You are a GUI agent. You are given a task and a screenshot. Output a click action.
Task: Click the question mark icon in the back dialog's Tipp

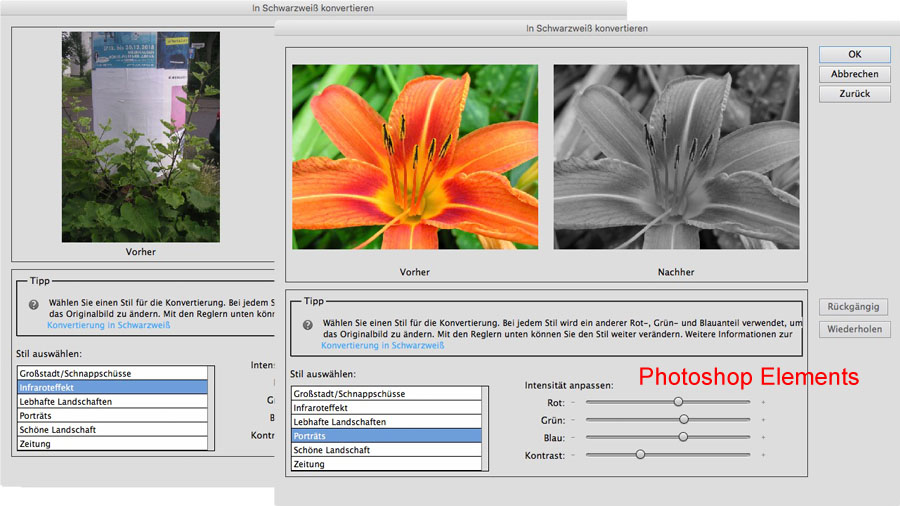coord(34,304)
